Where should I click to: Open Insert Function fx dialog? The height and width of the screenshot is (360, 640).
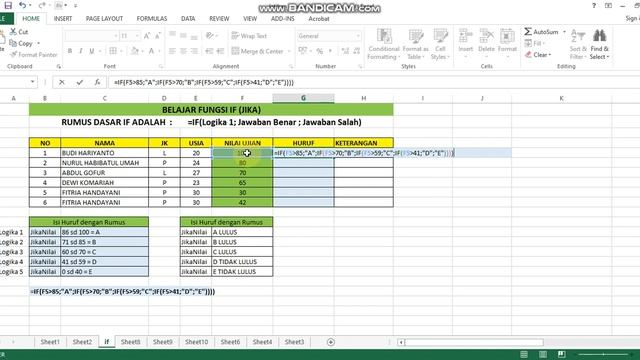pos(97,82)
